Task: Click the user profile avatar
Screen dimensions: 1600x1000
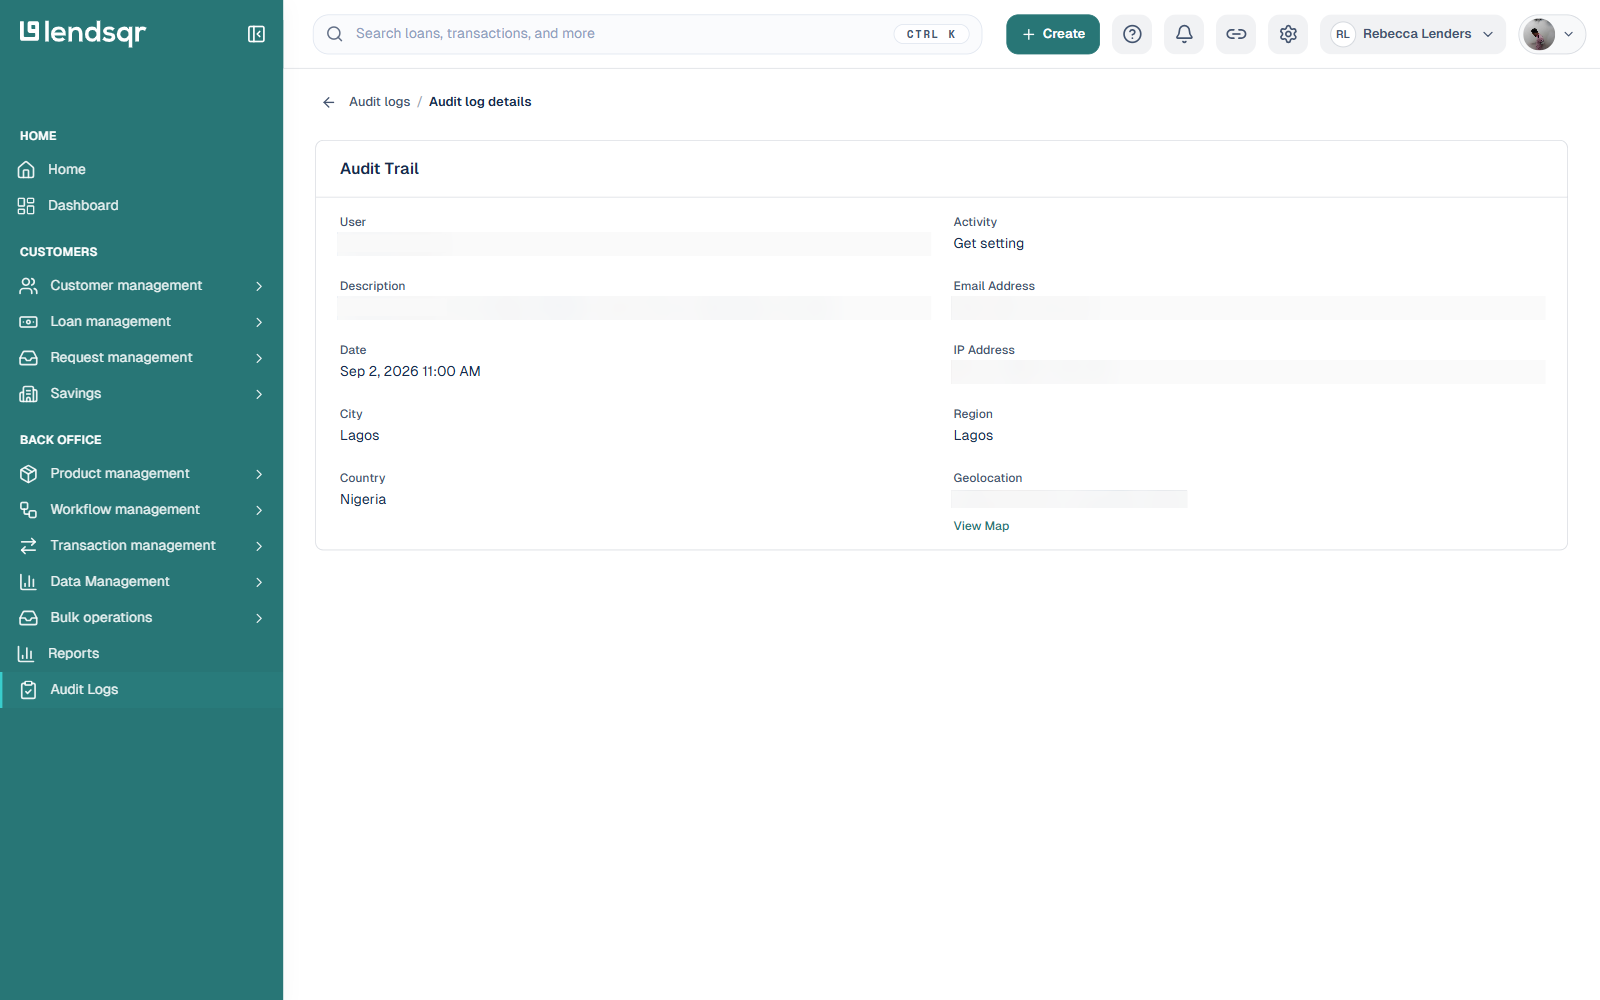Action: click(1539, 34)
